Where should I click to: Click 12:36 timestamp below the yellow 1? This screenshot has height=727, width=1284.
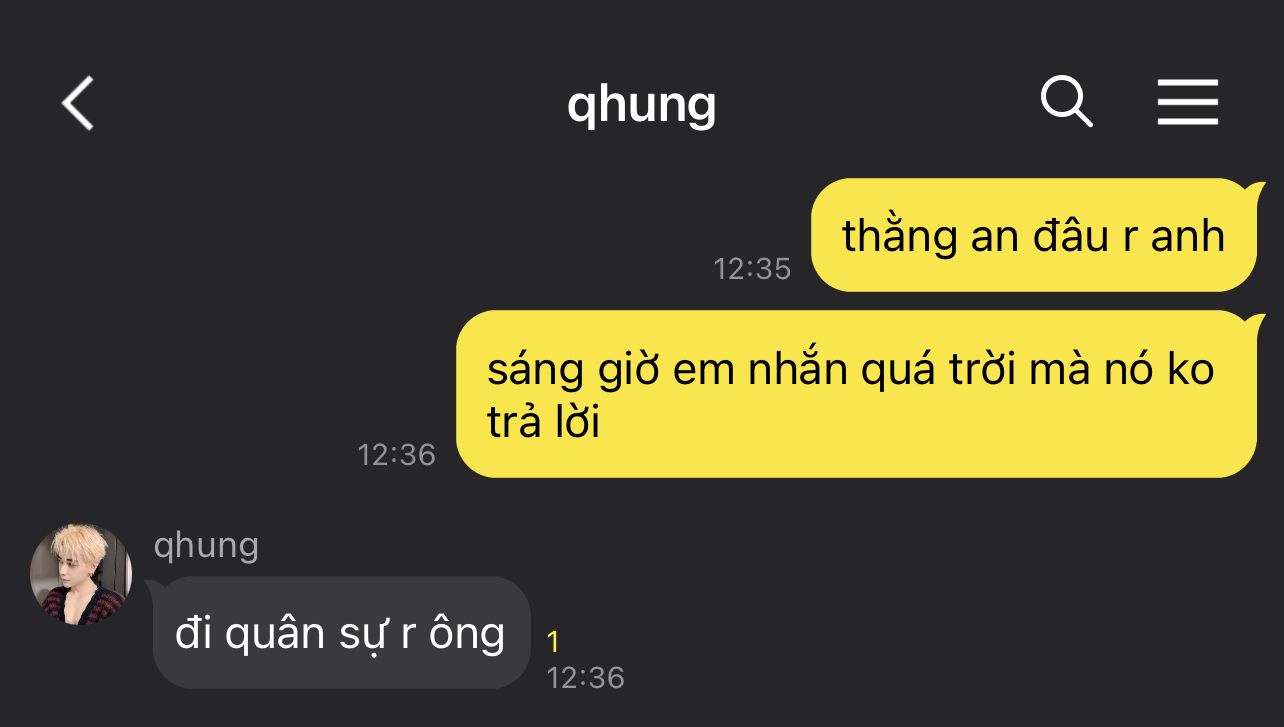pos(585,678)
